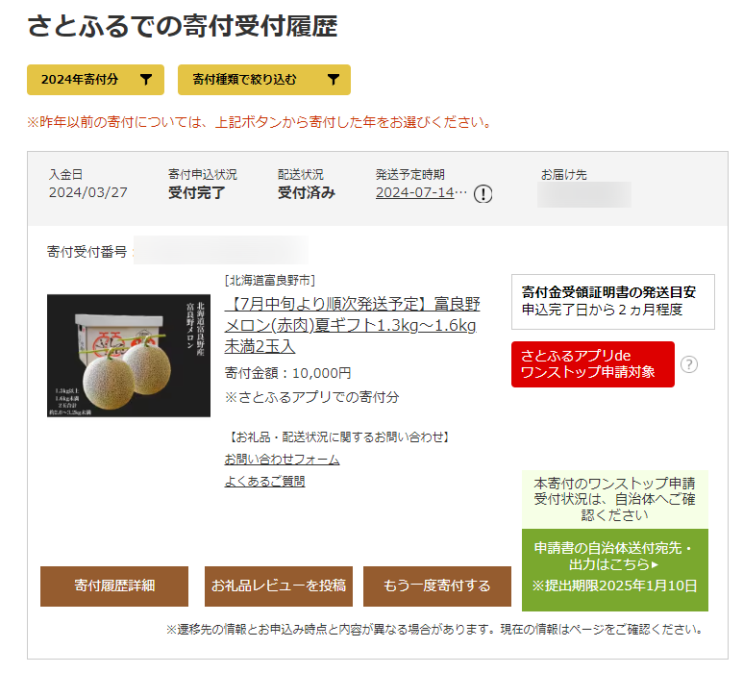Click the exclamation info icon beside shipping date

coord(483,194)
